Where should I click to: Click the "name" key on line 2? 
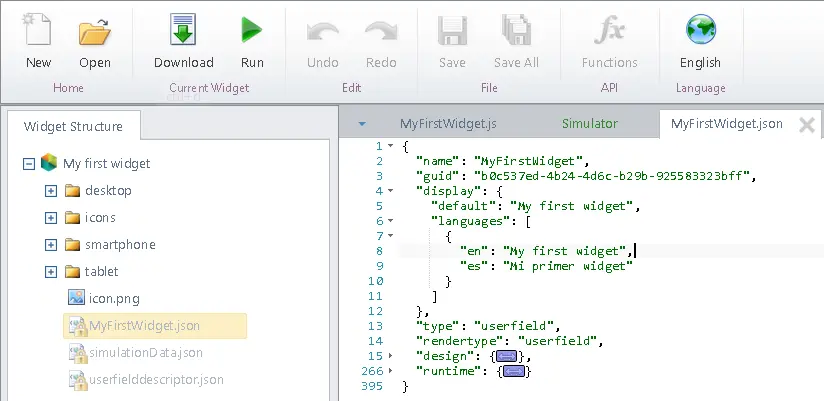[438, 161]
